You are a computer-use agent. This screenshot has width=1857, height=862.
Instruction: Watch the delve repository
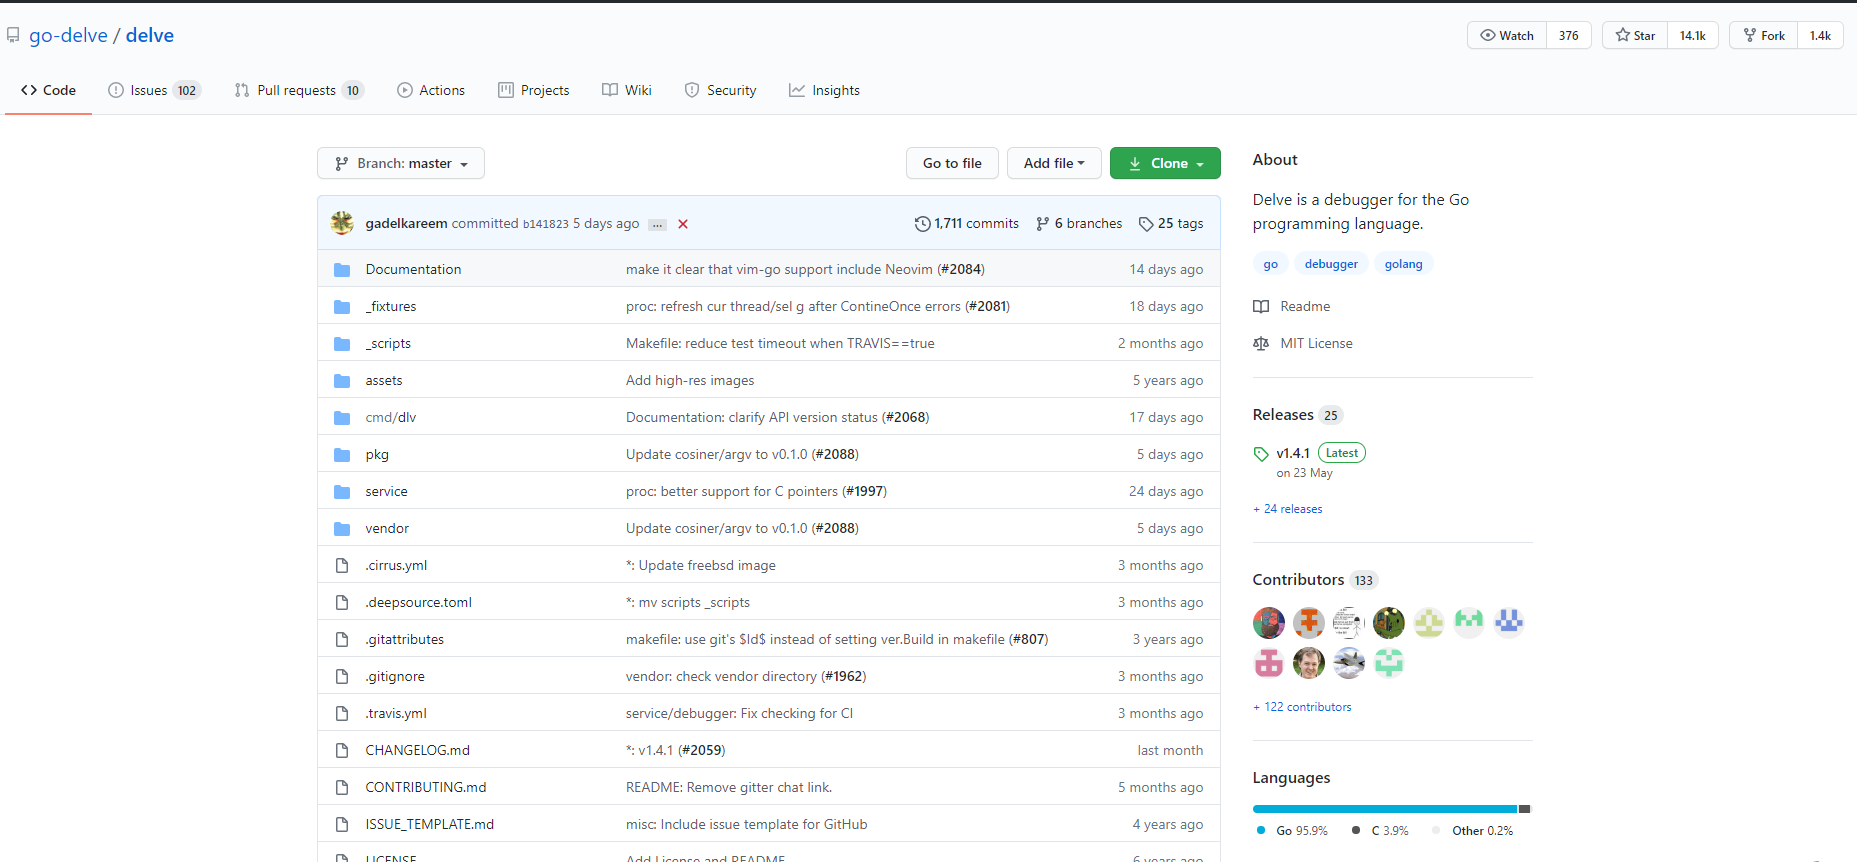point(1507,35)
